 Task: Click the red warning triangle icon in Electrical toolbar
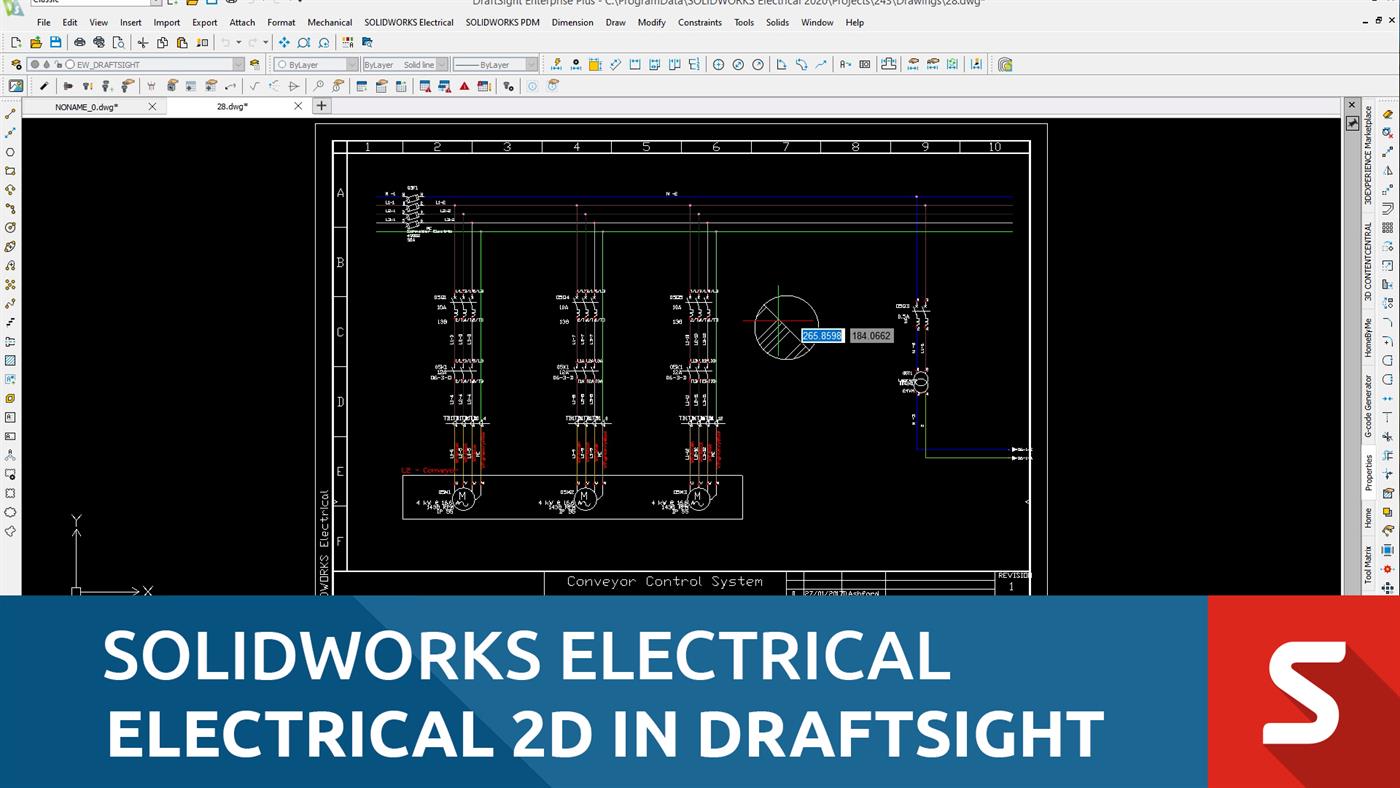point(465,86)
